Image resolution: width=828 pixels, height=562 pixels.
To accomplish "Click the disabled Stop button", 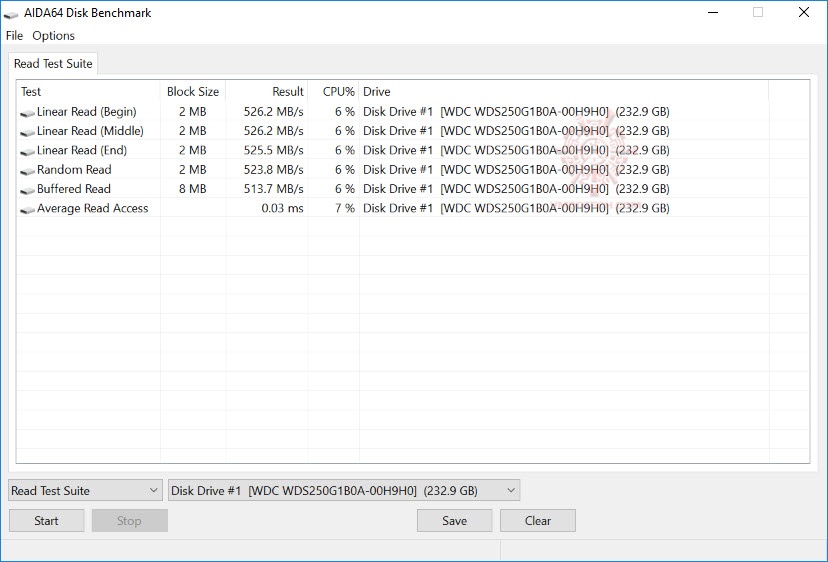I will 129,521.
